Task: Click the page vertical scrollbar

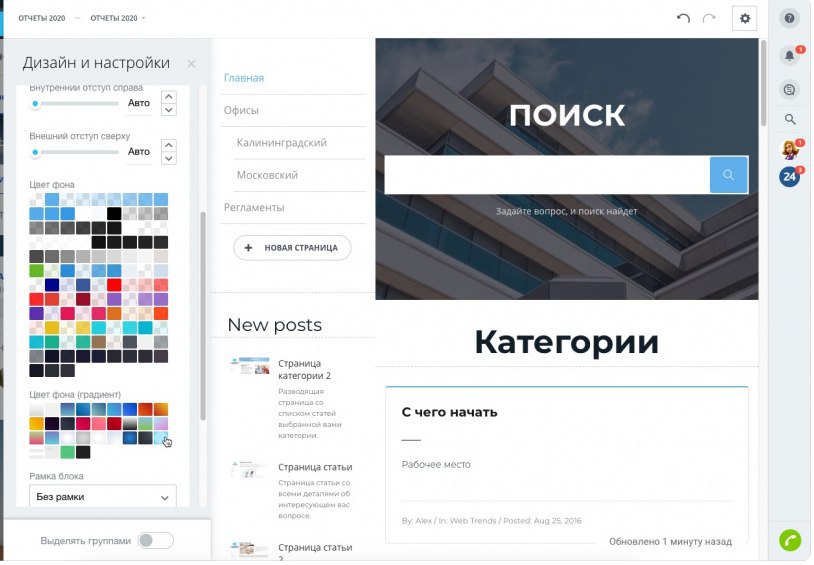Action: point(763,83)
